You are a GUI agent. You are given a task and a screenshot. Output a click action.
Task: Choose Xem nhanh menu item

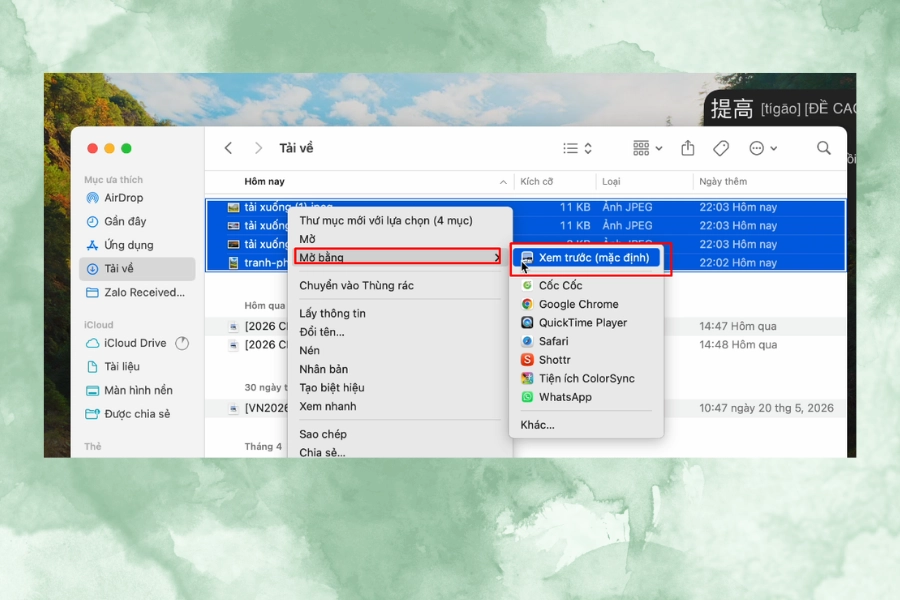399,406
